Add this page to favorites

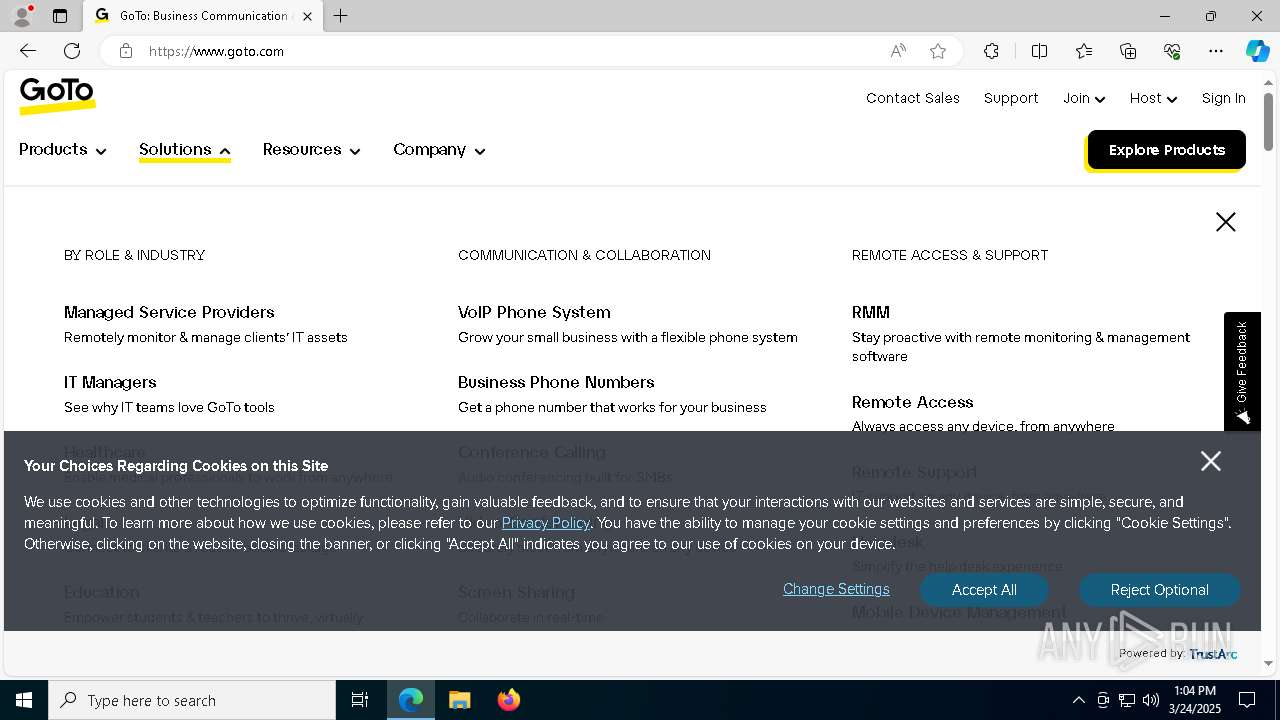(x=938, y=51)
